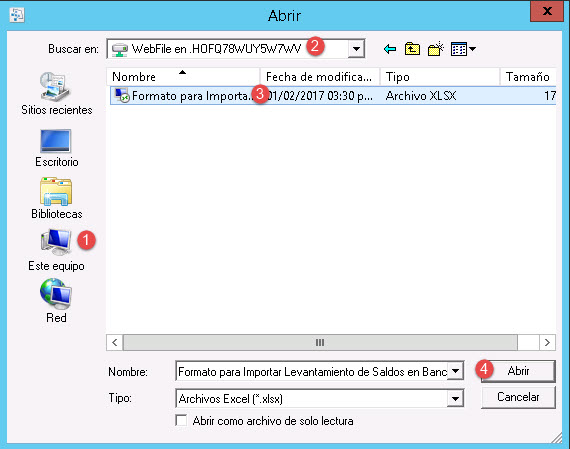Sort files by the Tipo column
The height and width of the screenshot is (449, 570).
pos(440,77)
